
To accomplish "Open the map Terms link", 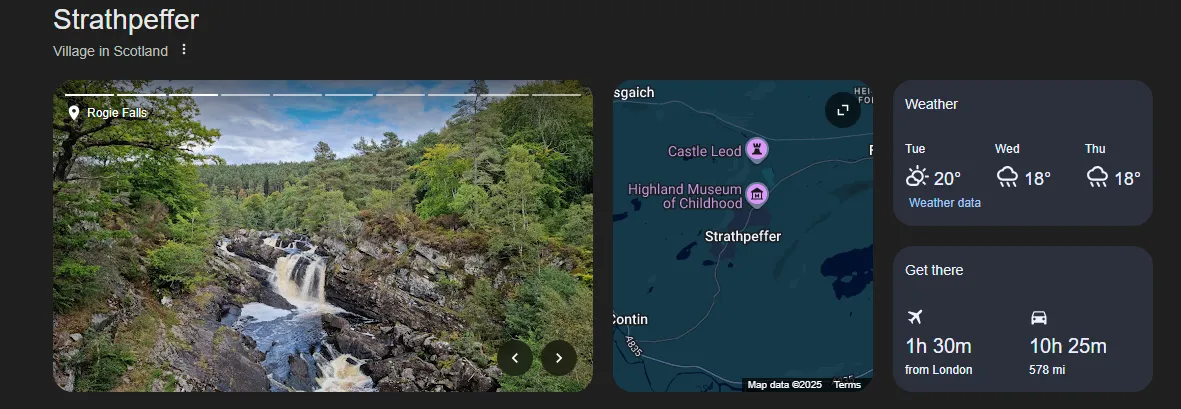I will coord(847,385).
